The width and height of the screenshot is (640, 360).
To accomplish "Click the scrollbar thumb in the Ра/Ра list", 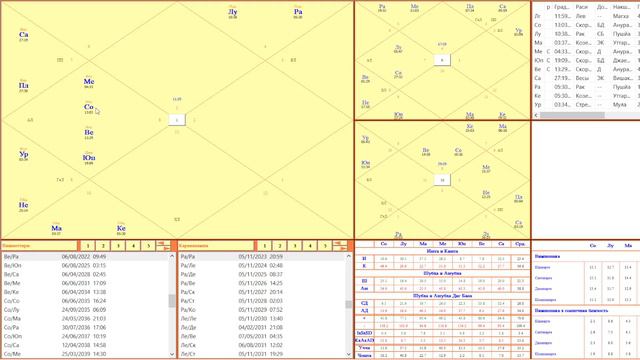I will click(x=349, y=304).
